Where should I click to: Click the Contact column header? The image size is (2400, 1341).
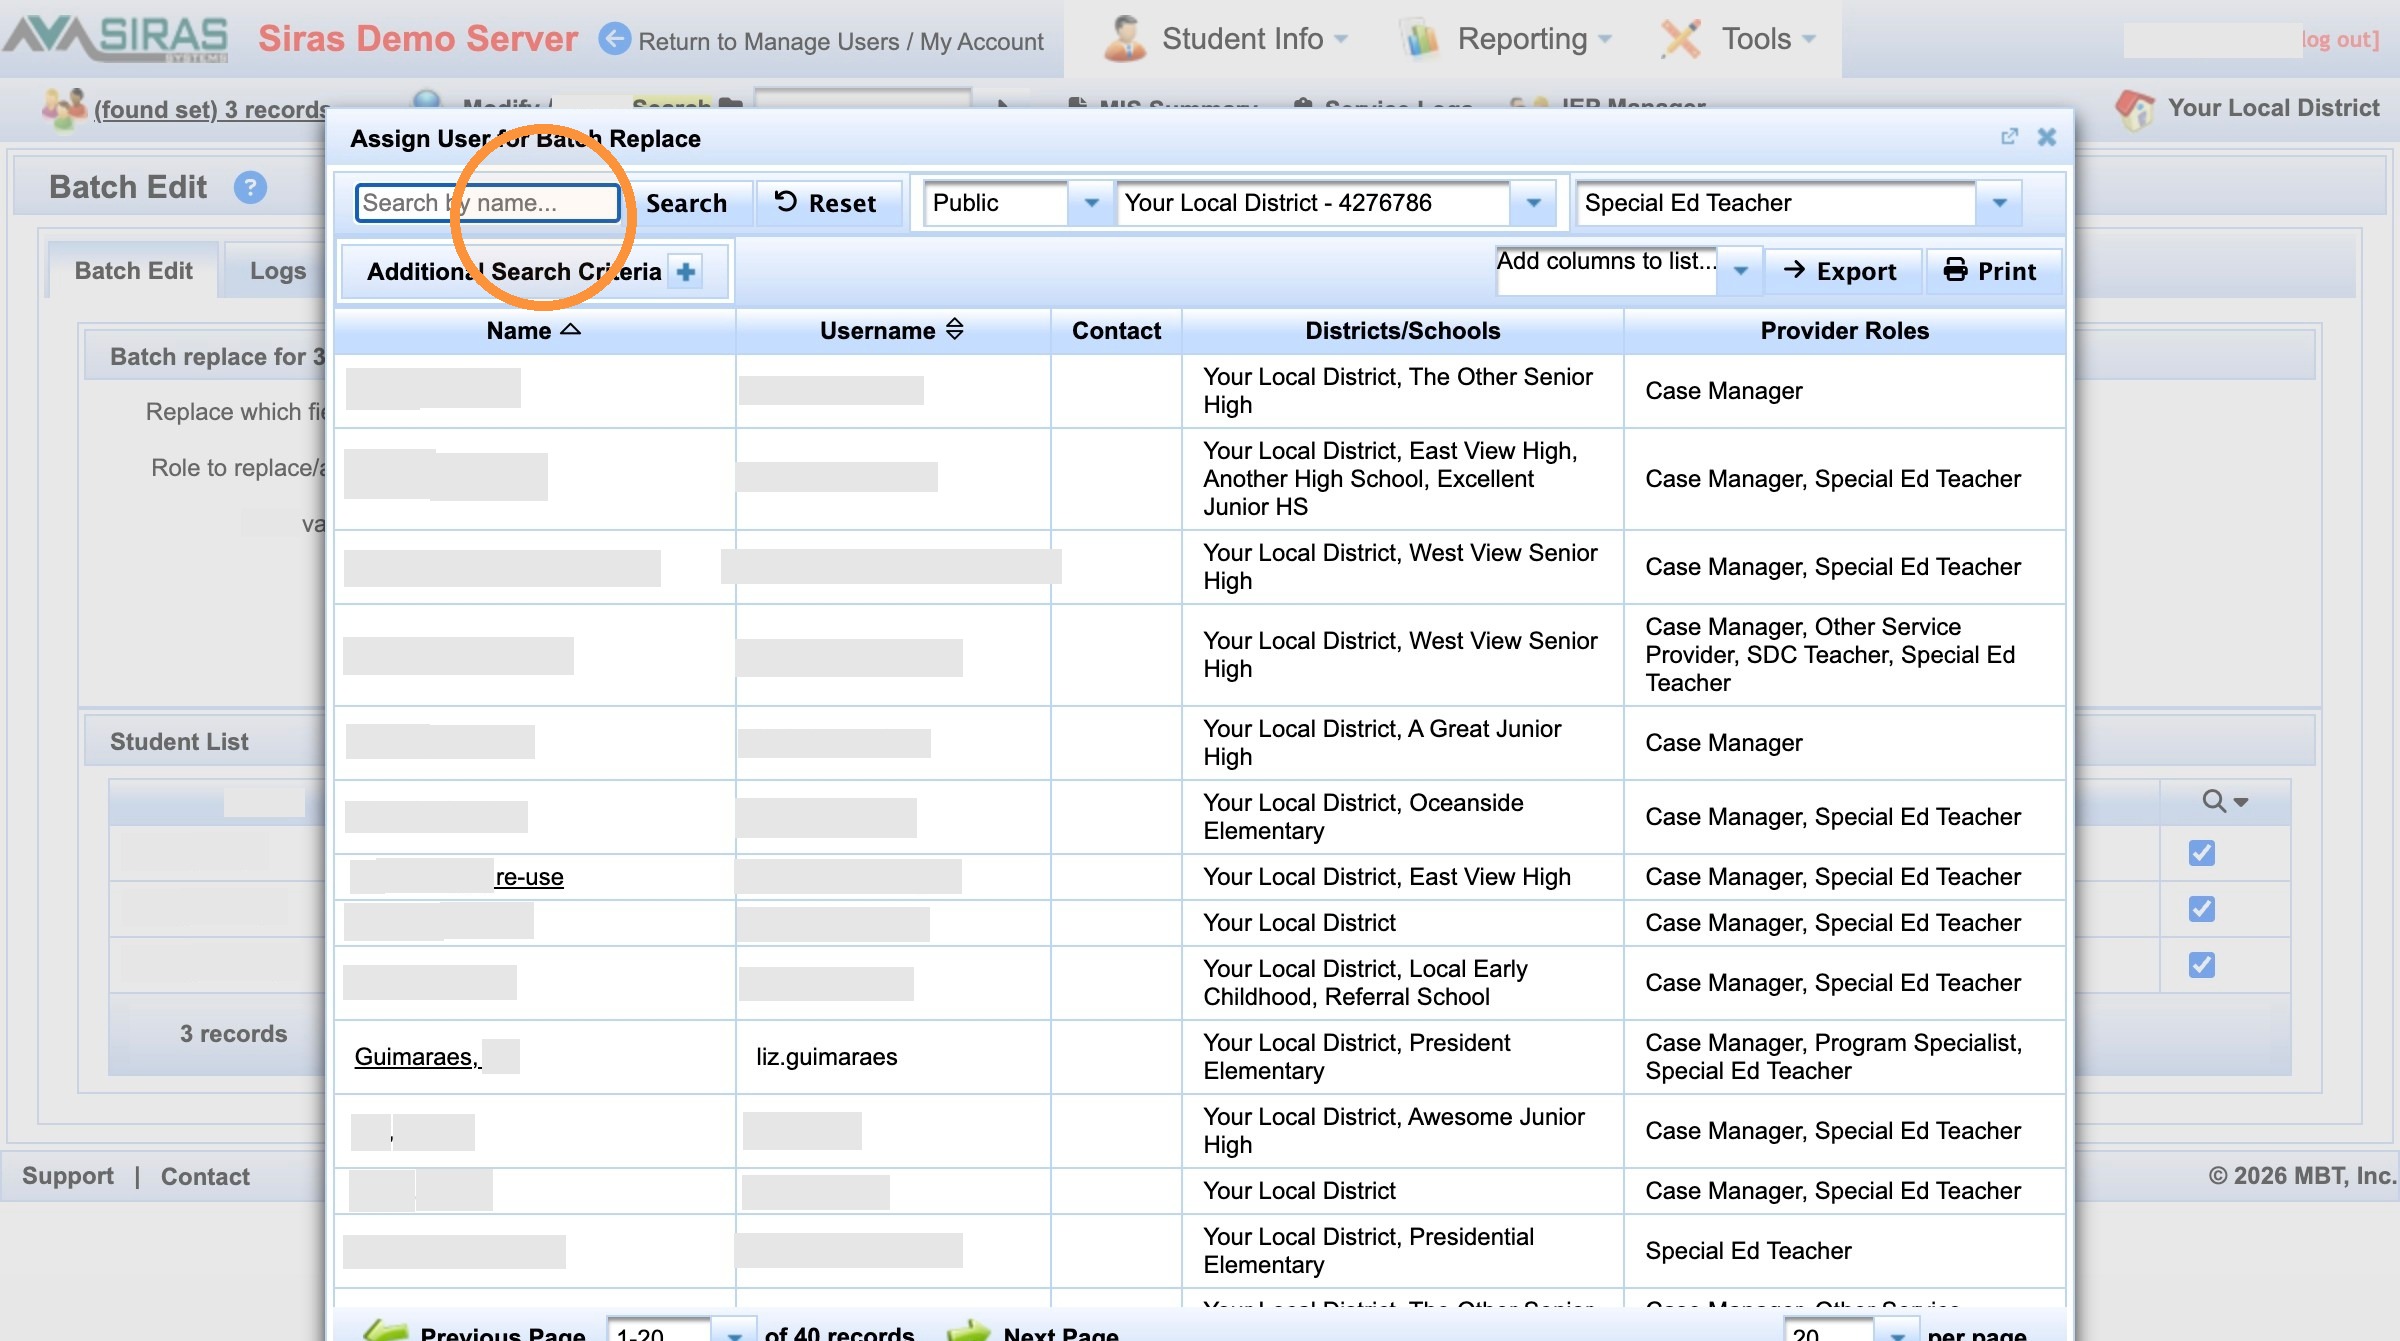pyautogui.click(x=1116, y=330)
